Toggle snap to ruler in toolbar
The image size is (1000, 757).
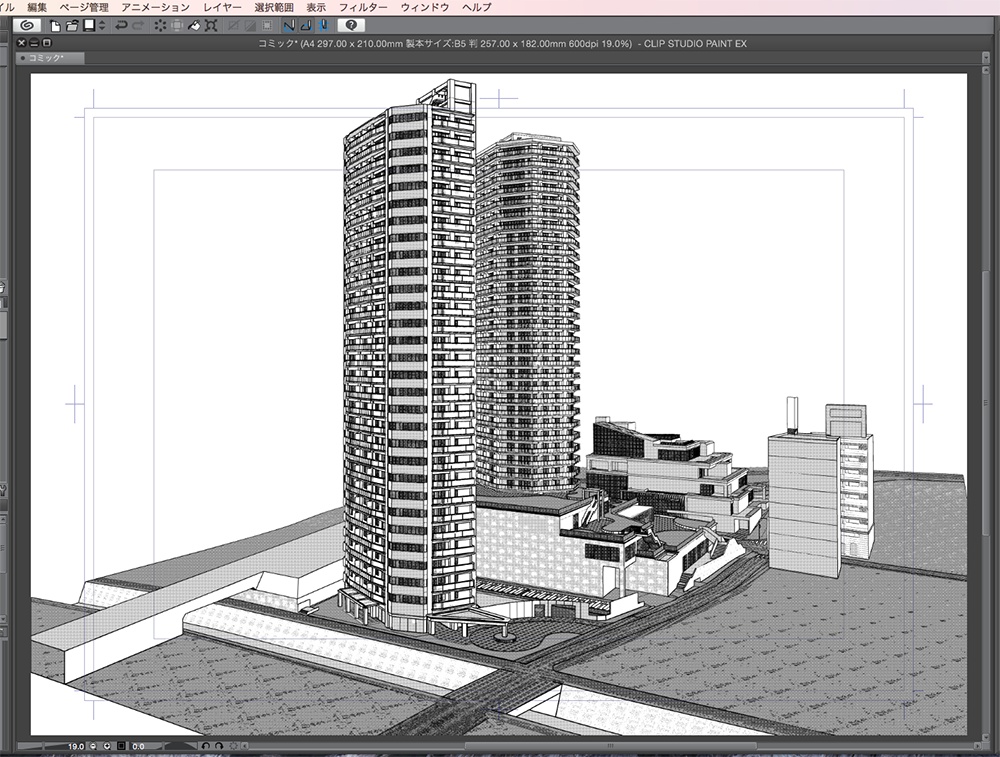(x=289, y=24)
